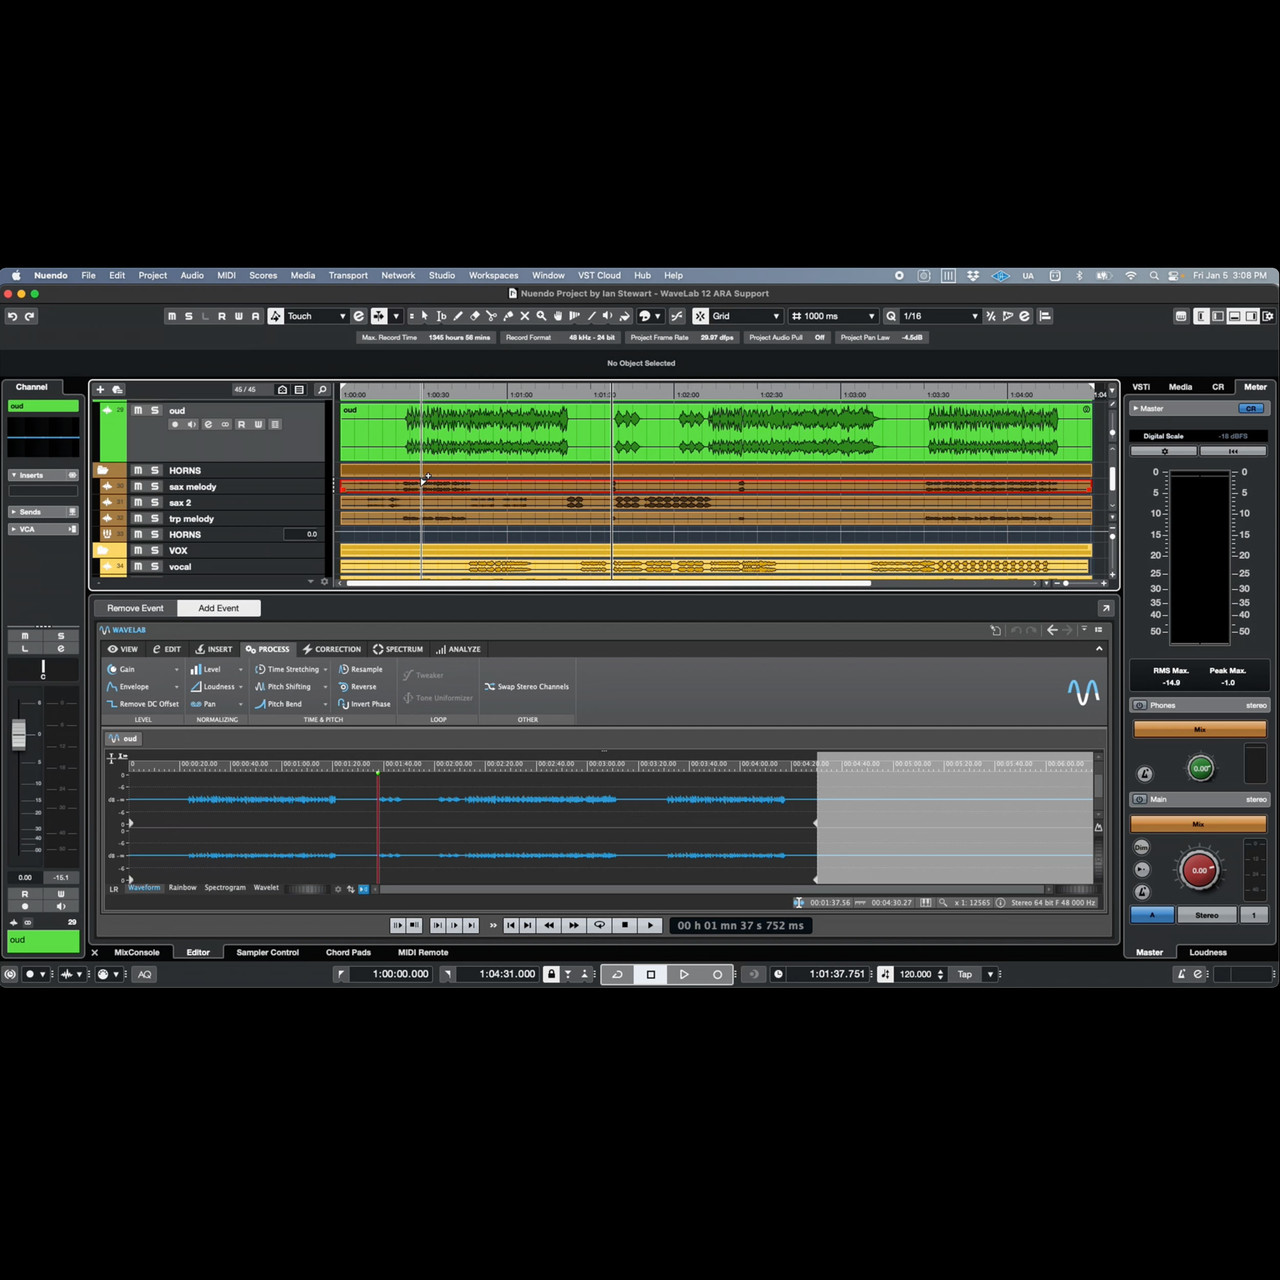This screenshot has width=1280, height=1280.
Task: Mute the vocal track
Action: [138, 567]
